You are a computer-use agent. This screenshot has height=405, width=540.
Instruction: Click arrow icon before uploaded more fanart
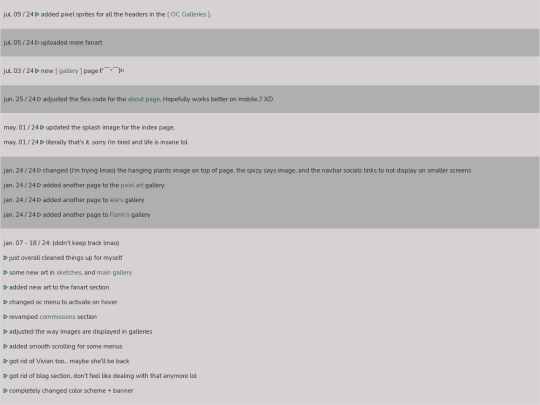click(x=37, y=43)
